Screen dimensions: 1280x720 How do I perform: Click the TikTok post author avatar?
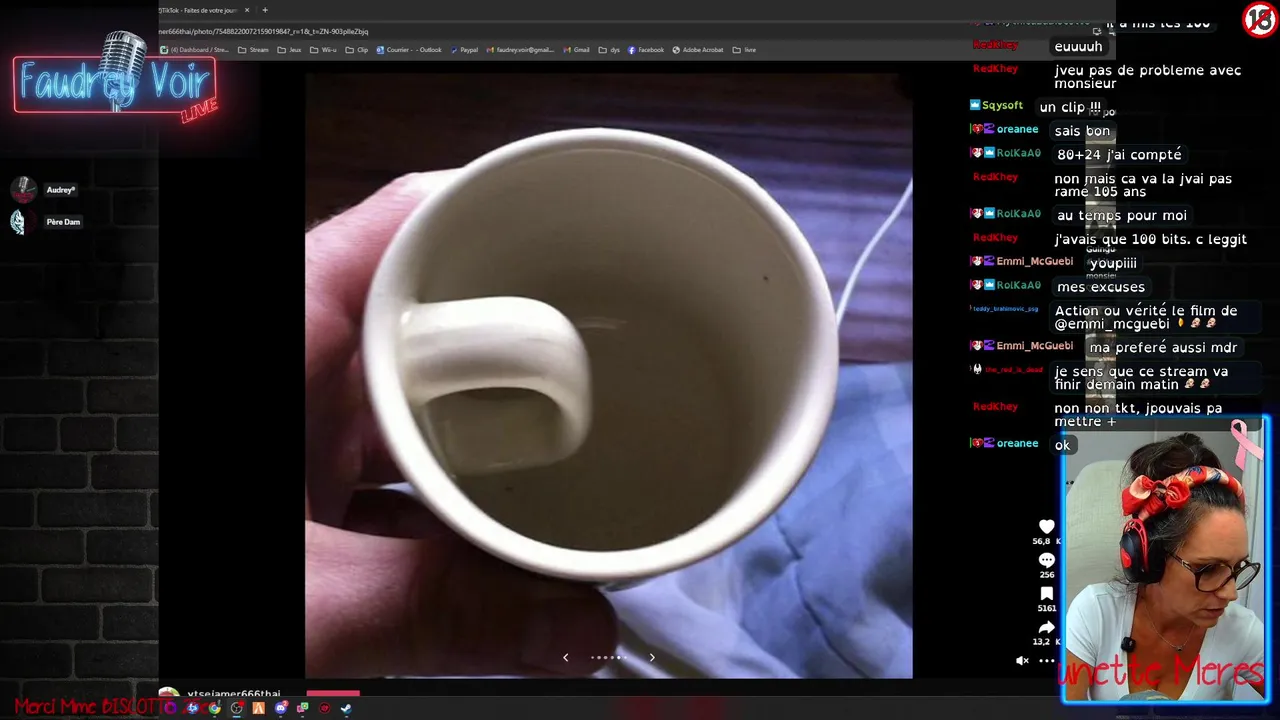coord(169,693)
